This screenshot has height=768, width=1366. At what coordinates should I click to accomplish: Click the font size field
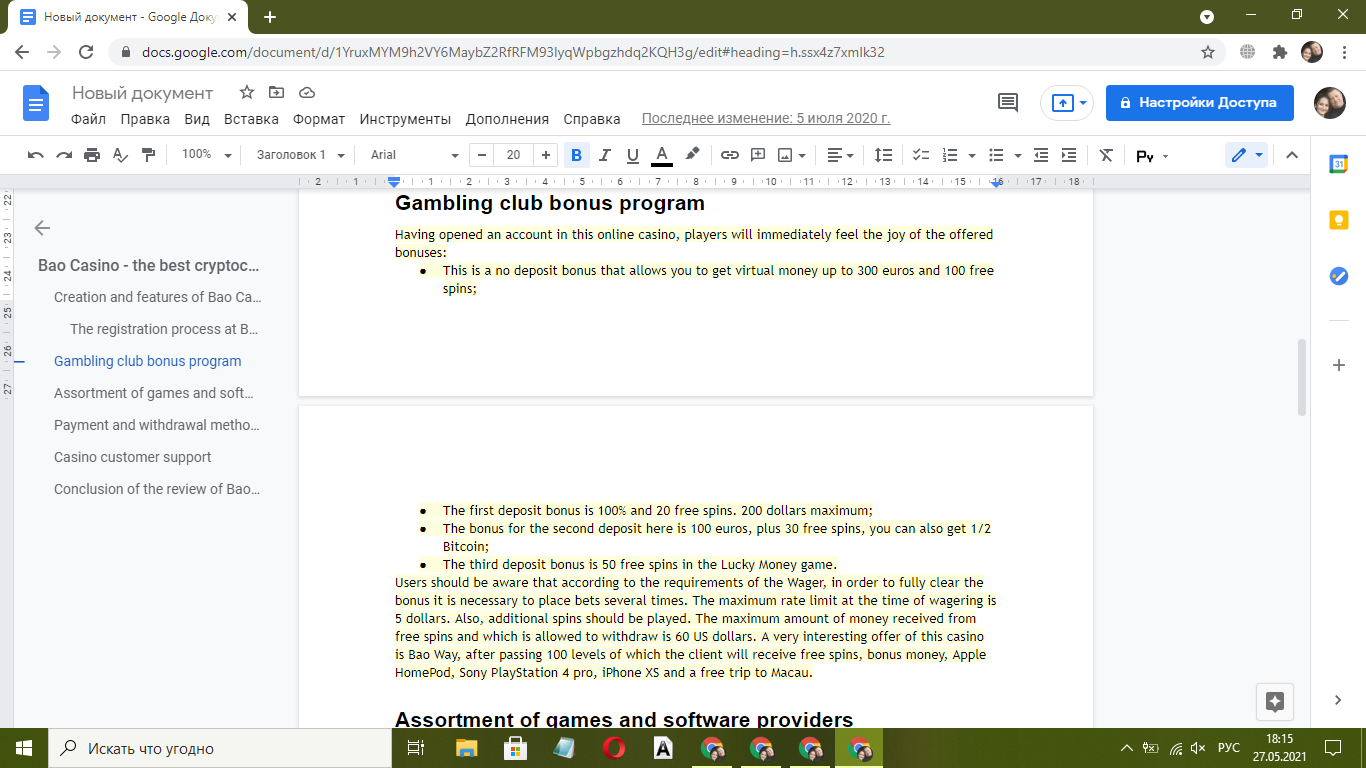[x=513, y=155]
